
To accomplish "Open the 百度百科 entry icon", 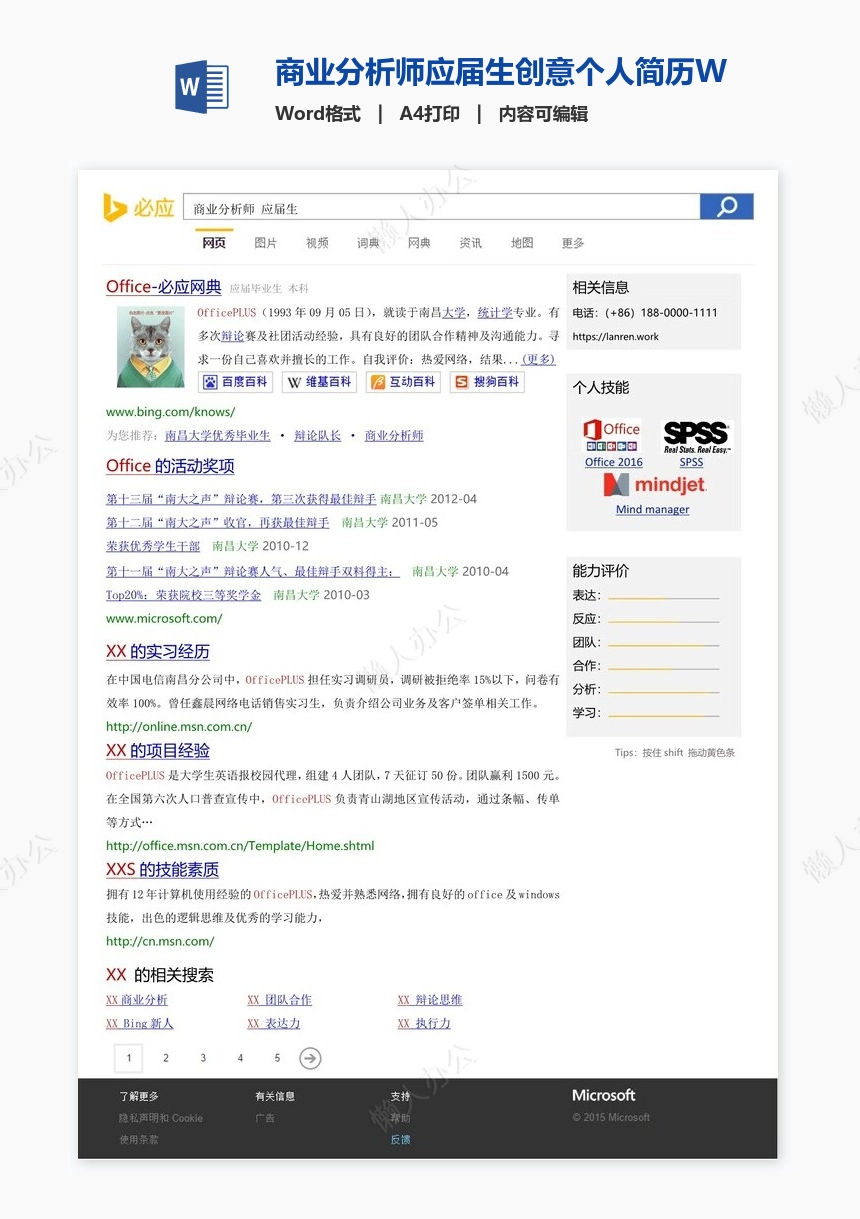I will point(235,381).
